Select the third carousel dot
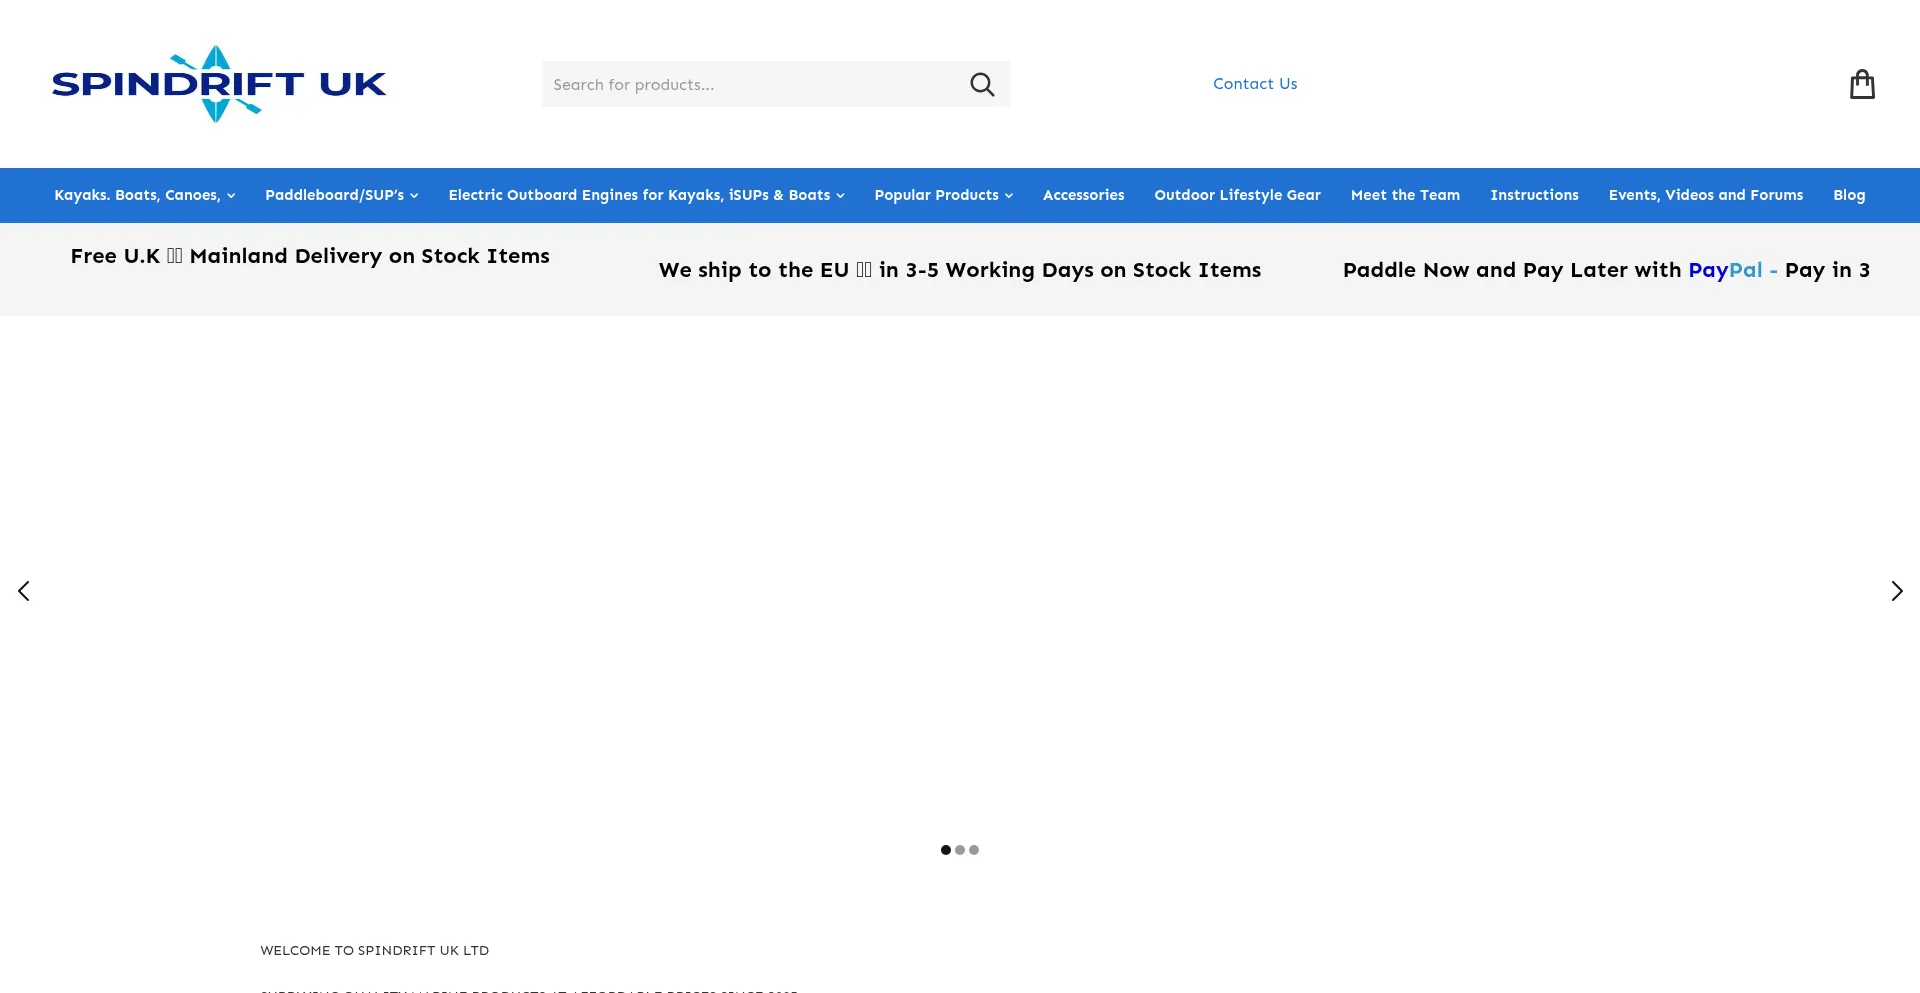The image size is (1920, 993). (x=974, y=850)
